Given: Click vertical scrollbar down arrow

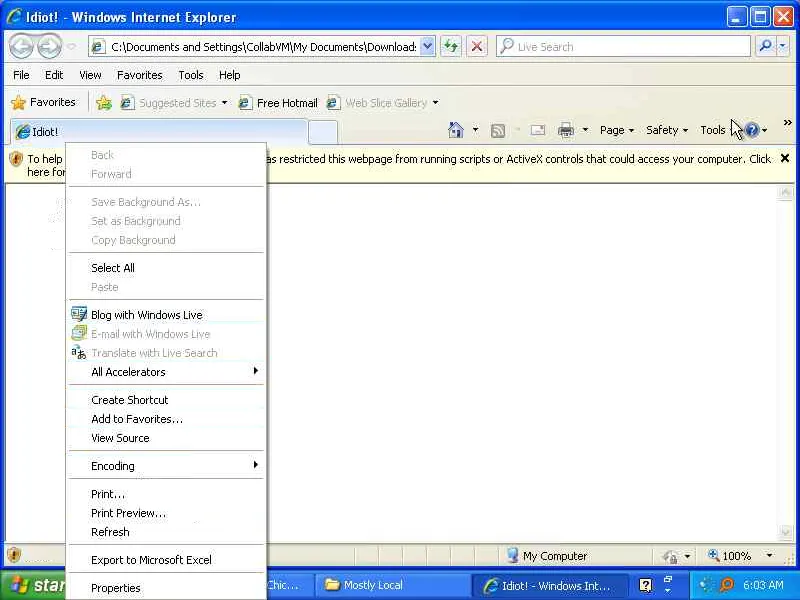Looking at the screenshot, I should [x=786, y=532].
